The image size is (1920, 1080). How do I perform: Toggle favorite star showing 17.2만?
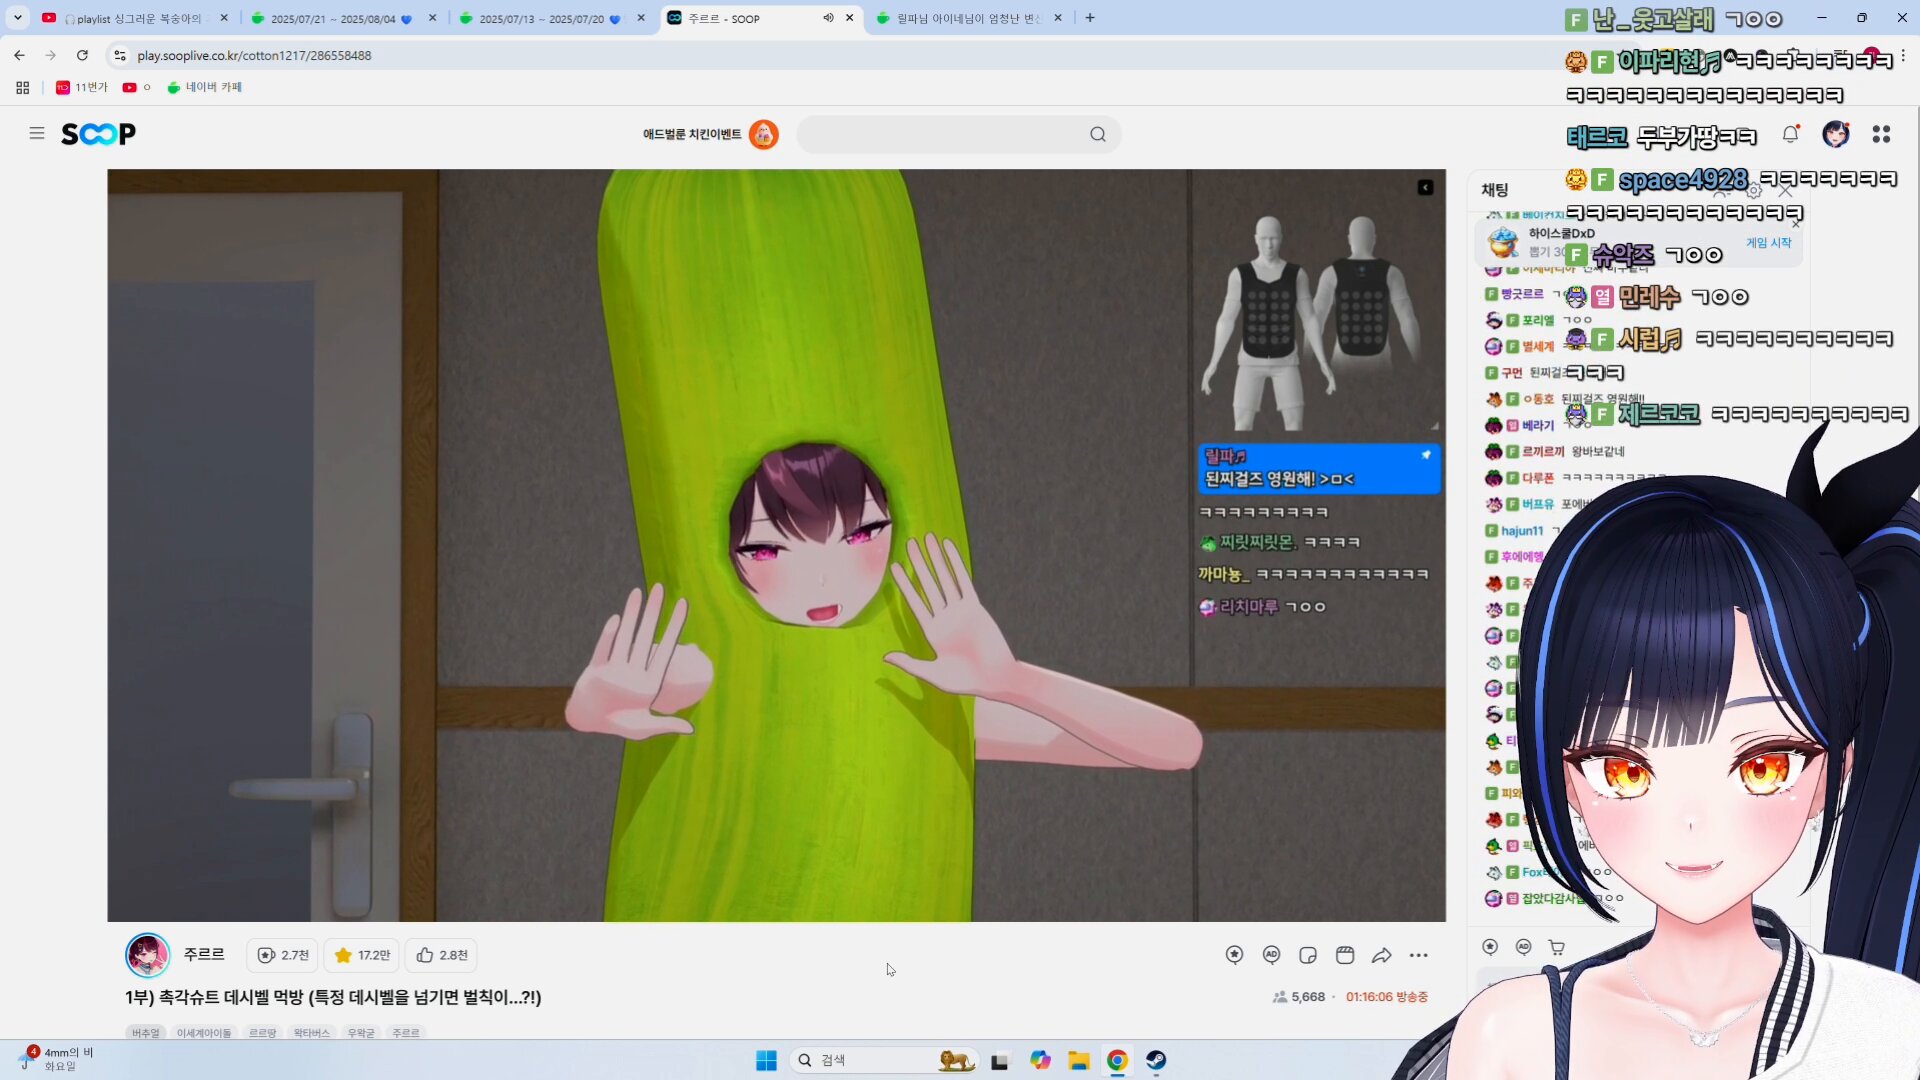click(x=362, y=955)
